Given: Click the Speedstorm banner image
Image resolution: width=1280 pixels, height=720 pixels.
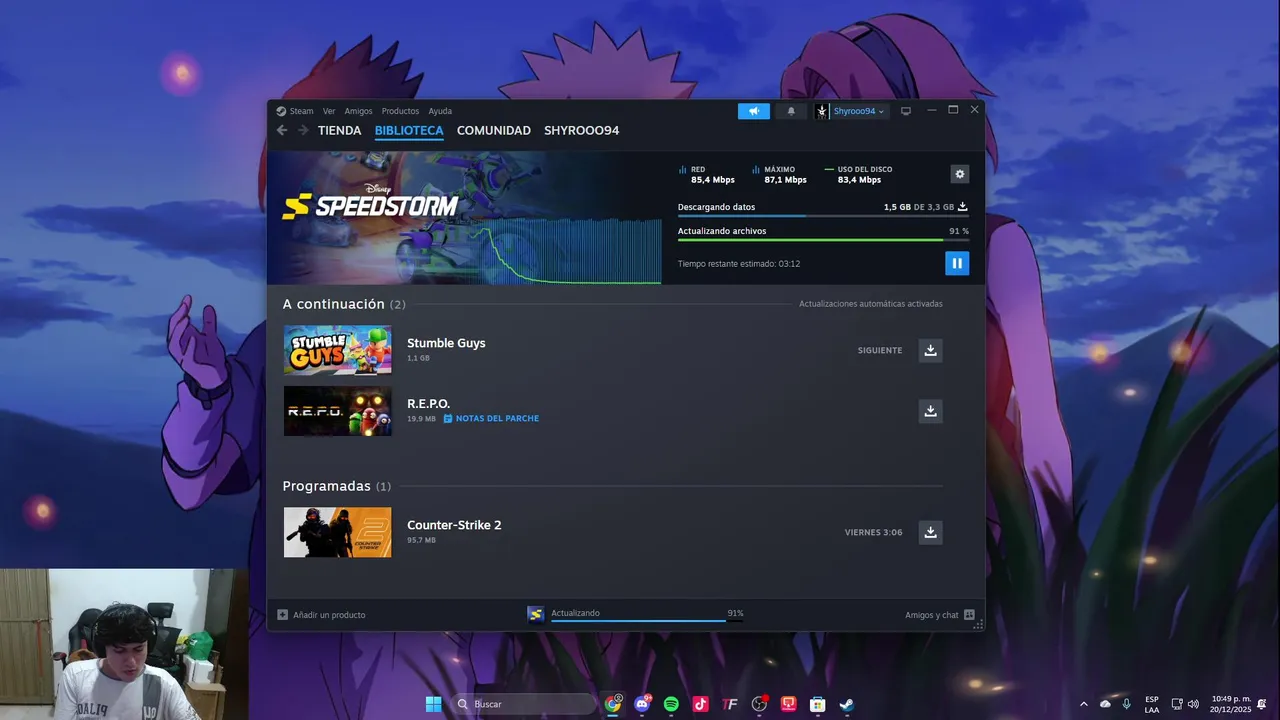Looking at the screenshot, I should click(x=464, y=217).
